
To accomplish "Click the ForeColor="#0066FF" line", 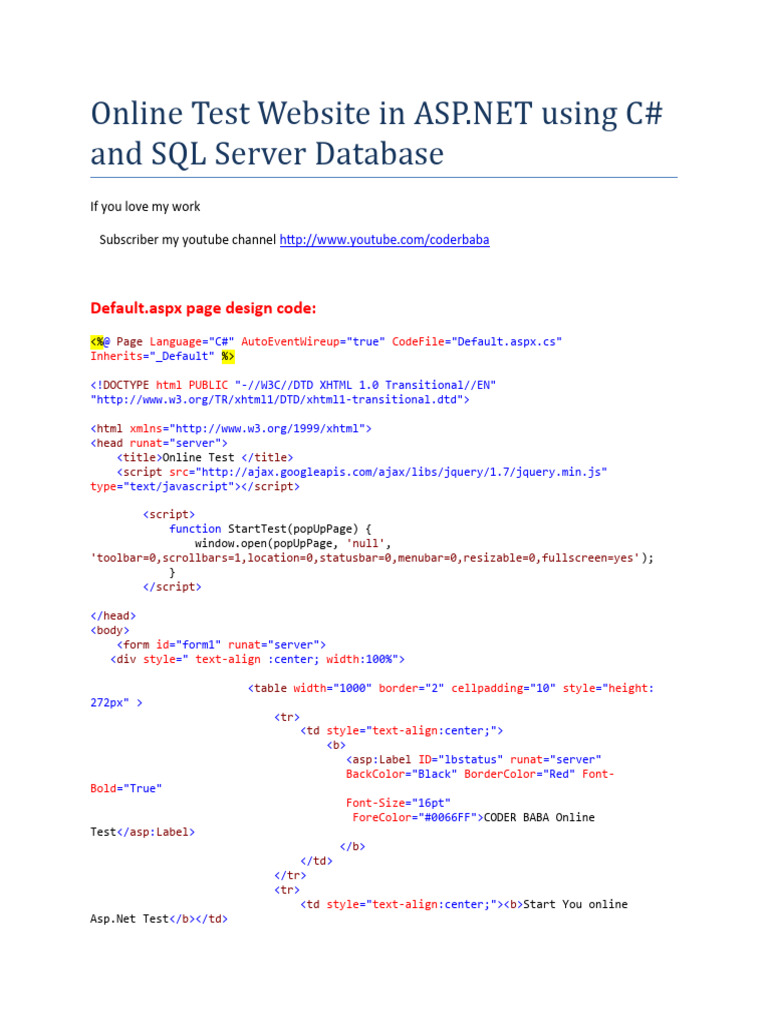I will tap(473, 817).
